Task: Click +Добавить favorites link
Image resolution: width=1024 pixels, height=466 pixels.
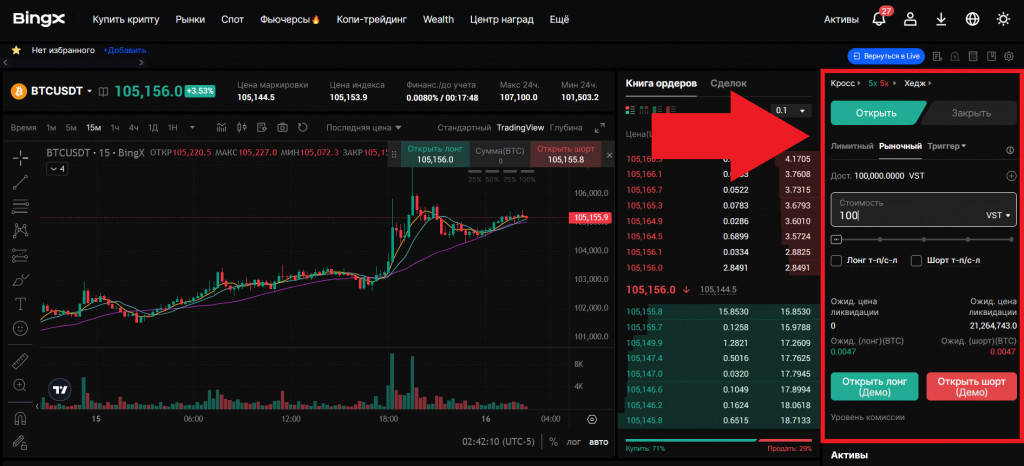Action: pyautogui.click(x=125, y=50)
